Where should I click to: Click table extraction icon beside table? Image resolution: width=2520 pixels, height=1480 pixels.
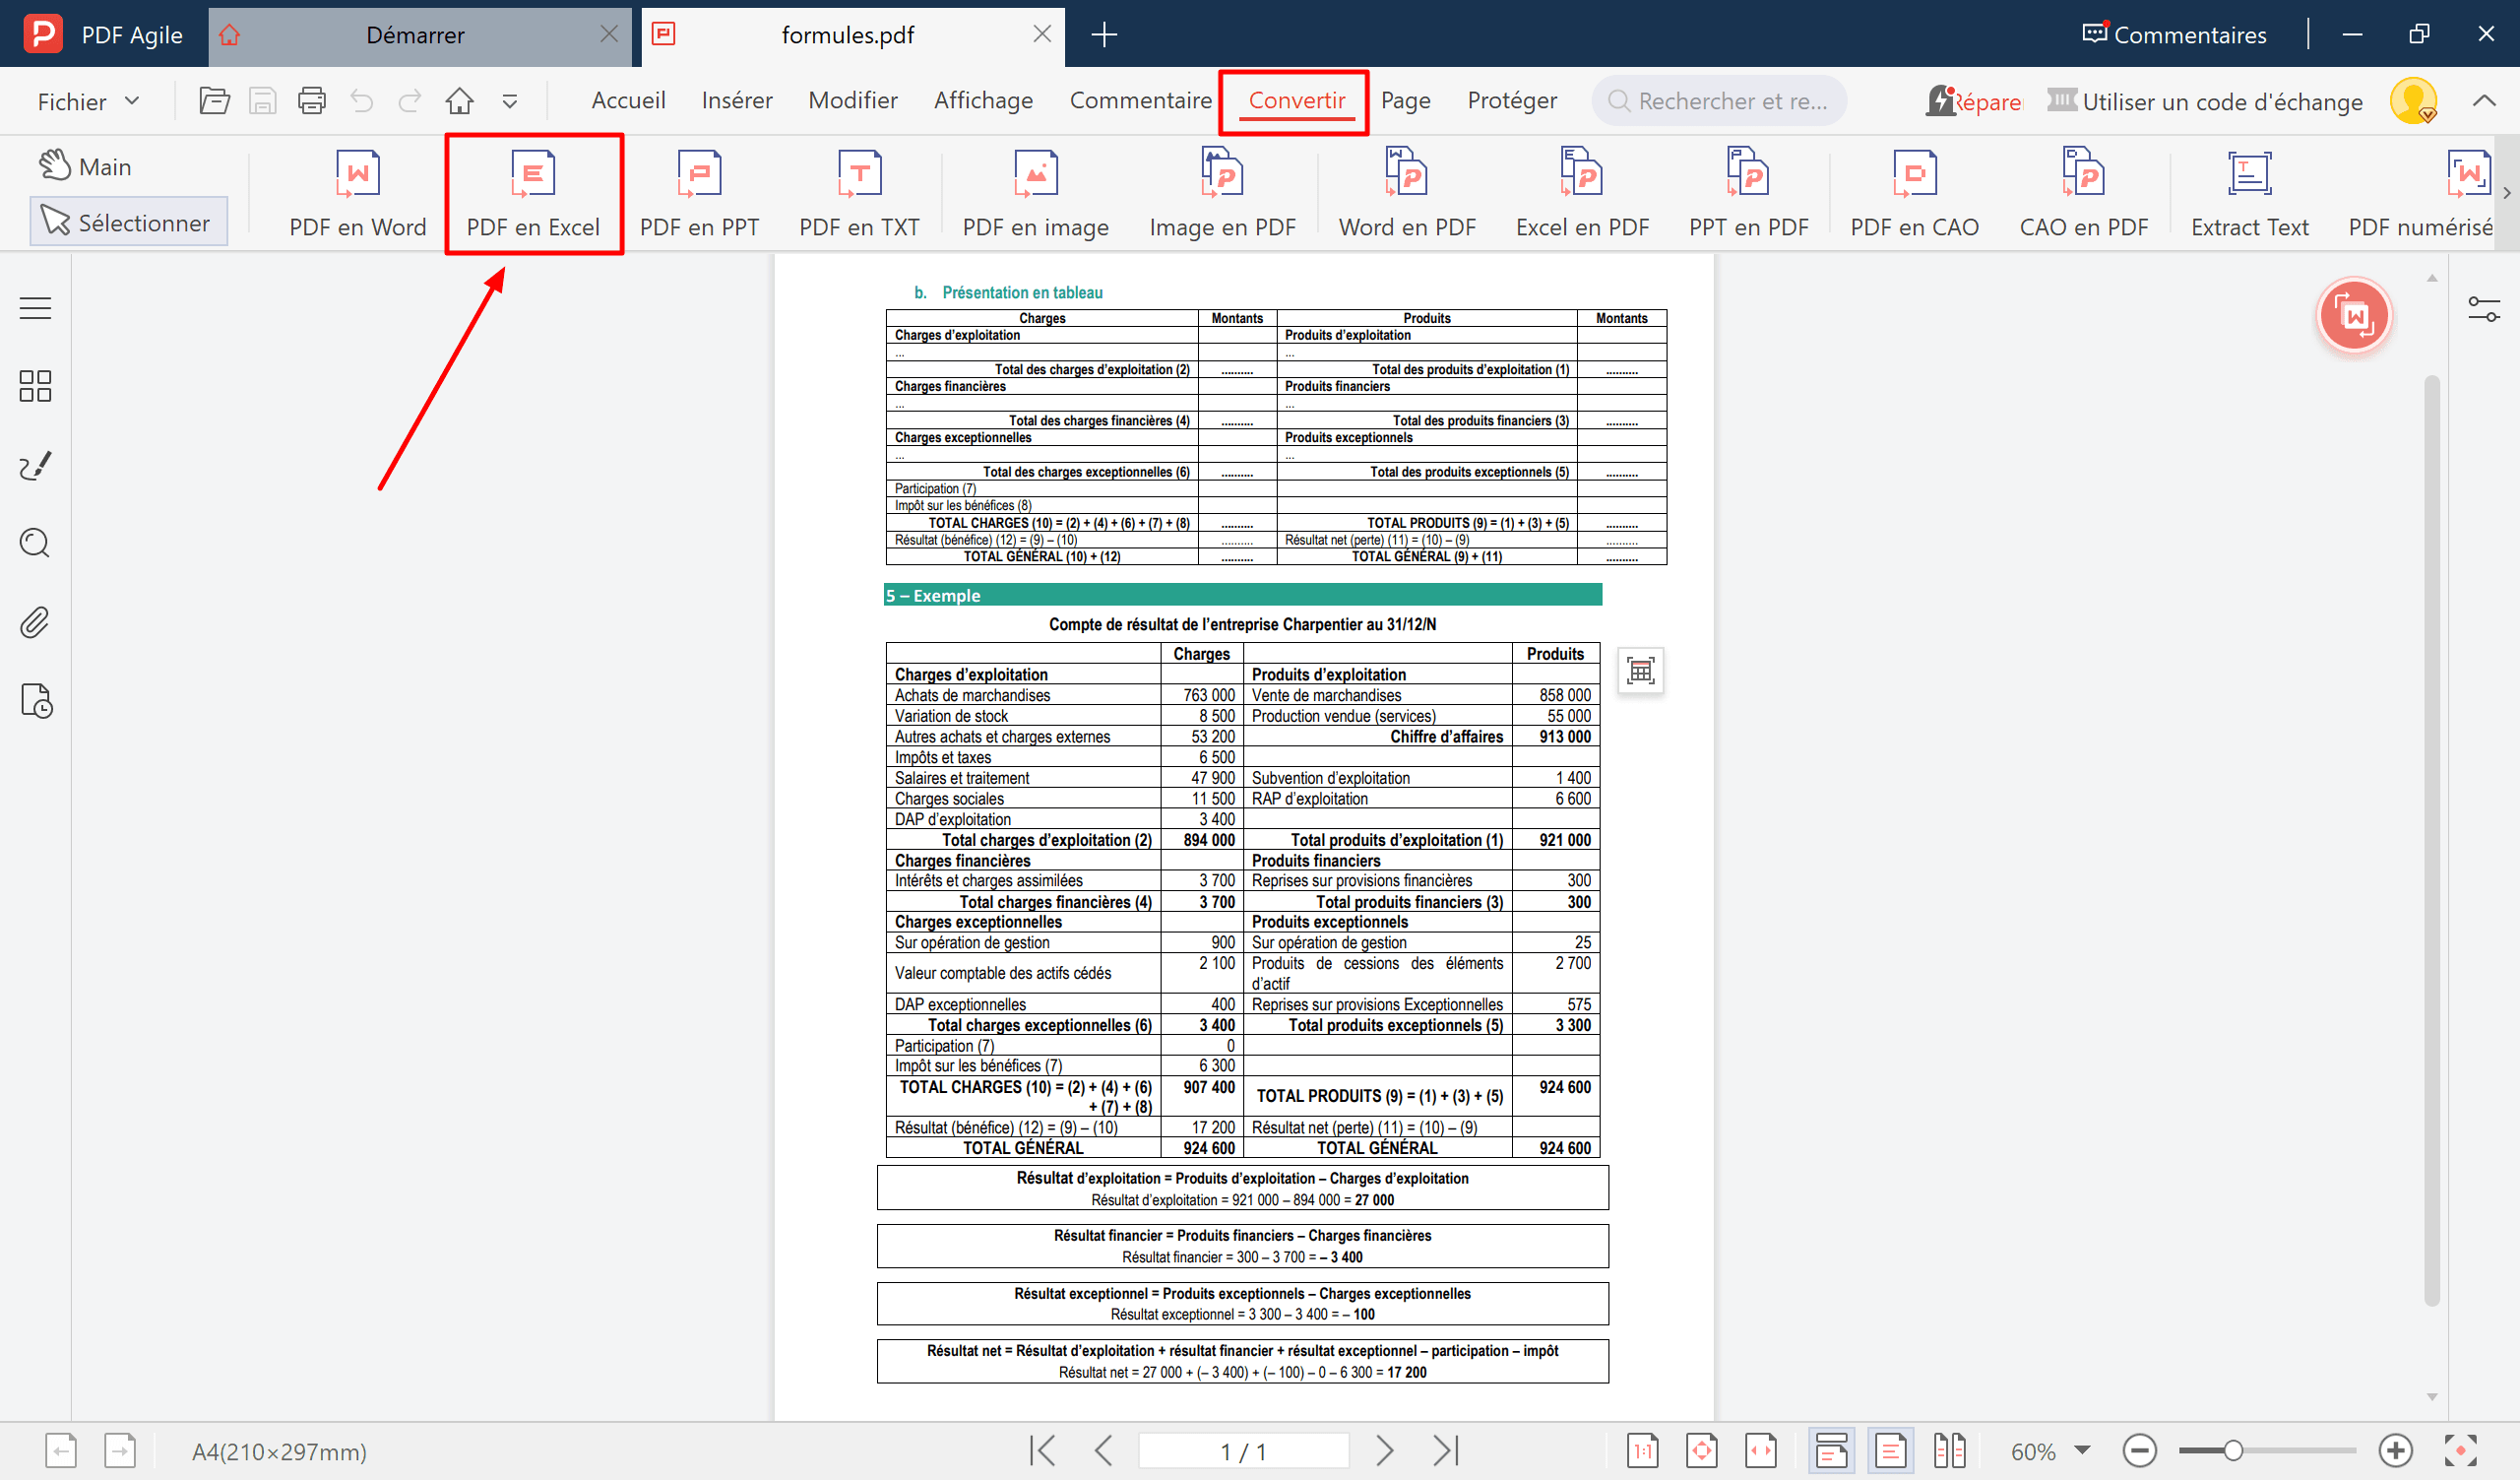(x=1640, y=670)
